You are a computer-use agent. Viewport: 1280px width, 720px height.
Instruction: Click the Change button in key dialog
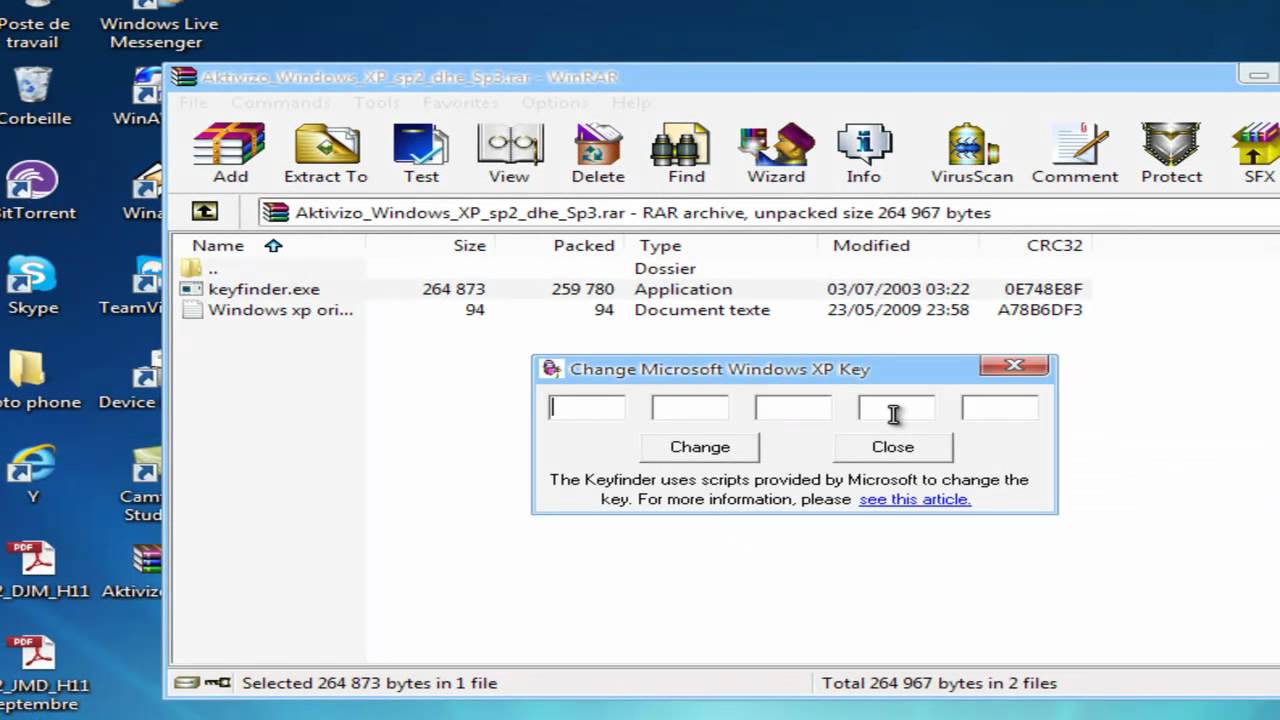700,447
